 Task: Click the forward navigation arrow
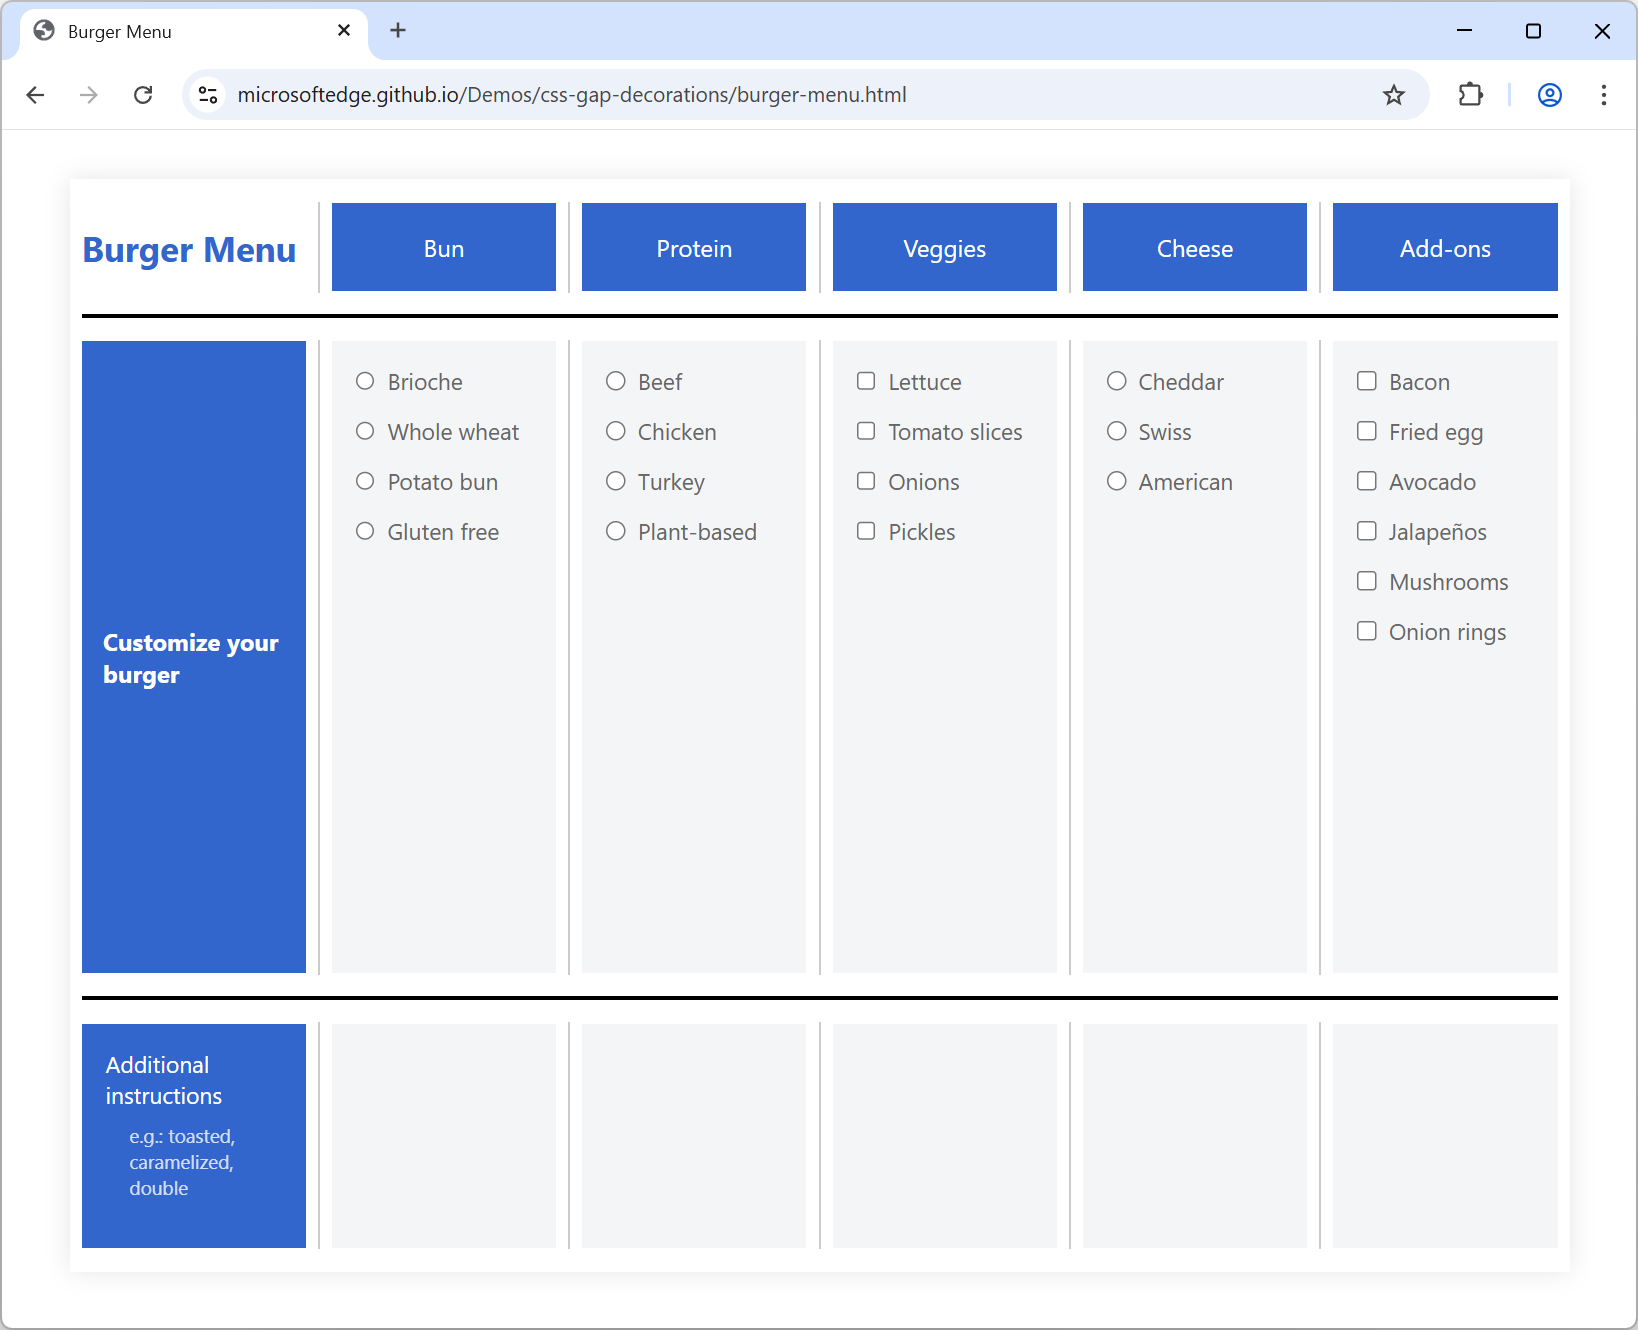pos(89,95)
